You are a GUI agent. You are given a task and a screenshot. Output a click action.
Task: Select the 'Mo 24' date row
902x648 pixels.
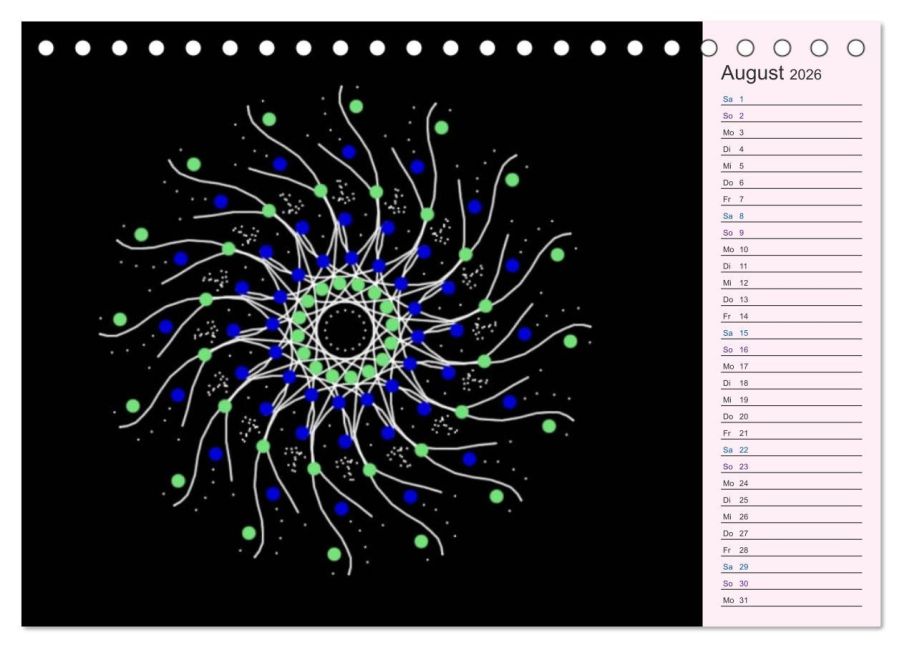click(x=792, y=483)
